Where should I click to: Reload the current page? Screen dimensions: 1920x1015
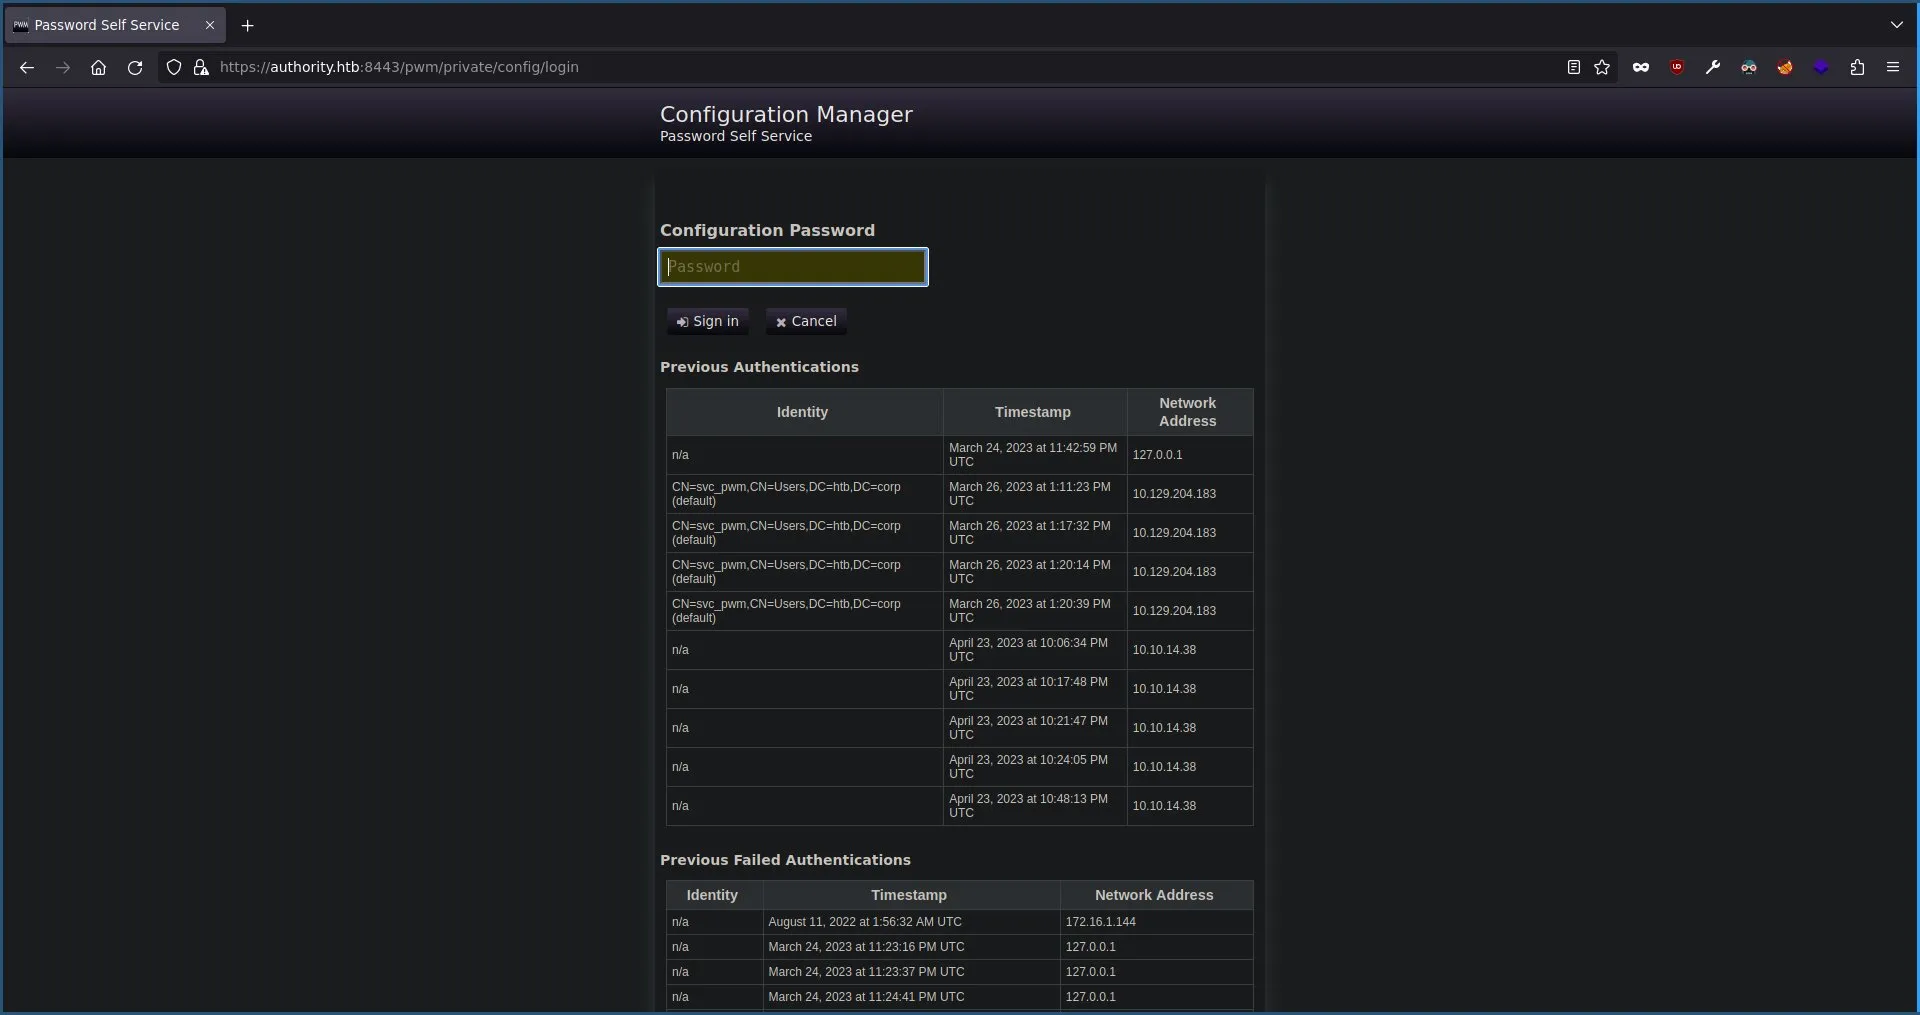[x=135, y=67]
